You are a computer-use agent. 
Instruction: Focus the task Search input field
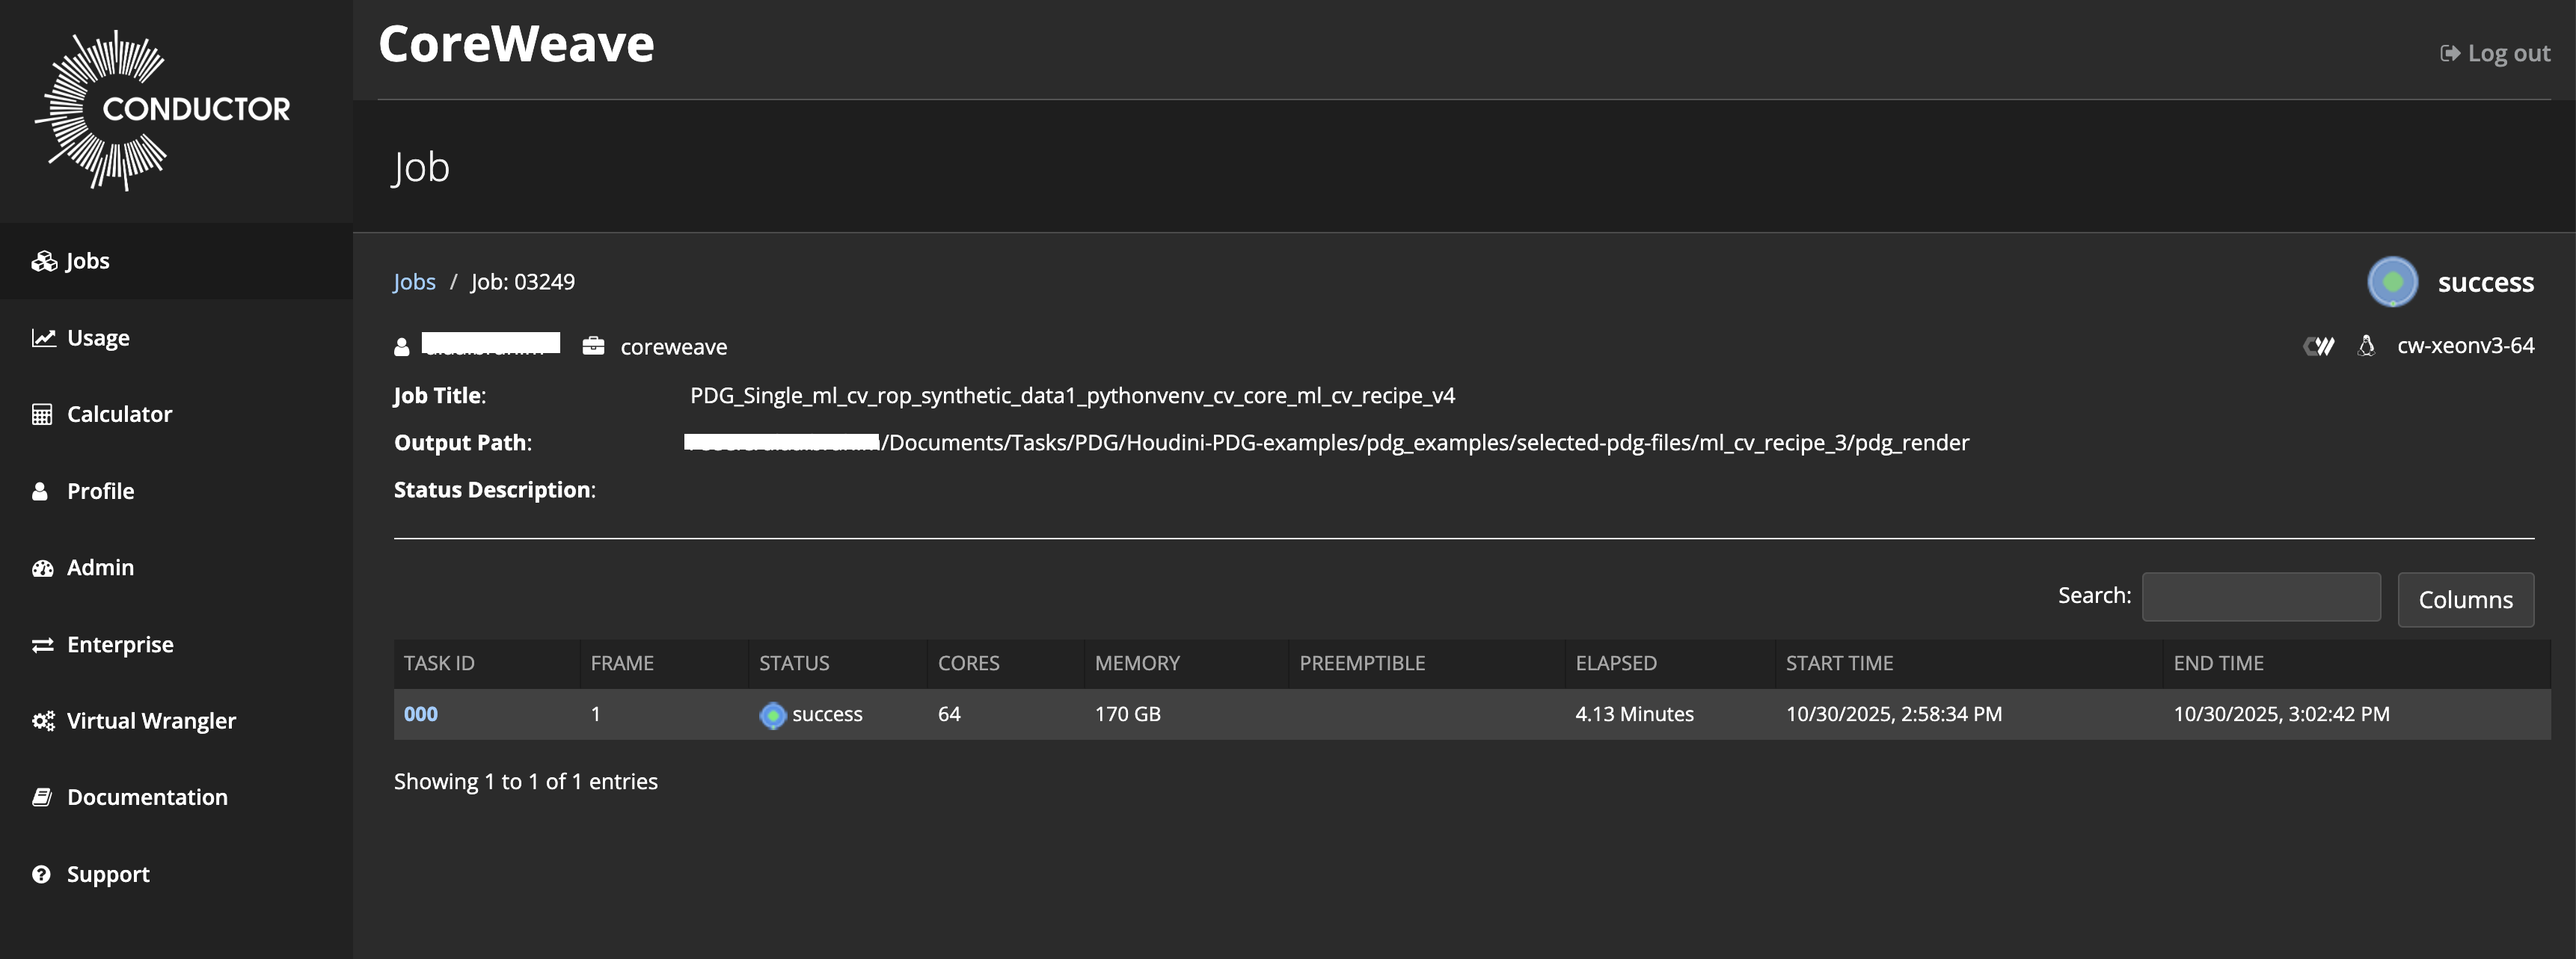coord(2260,597)
